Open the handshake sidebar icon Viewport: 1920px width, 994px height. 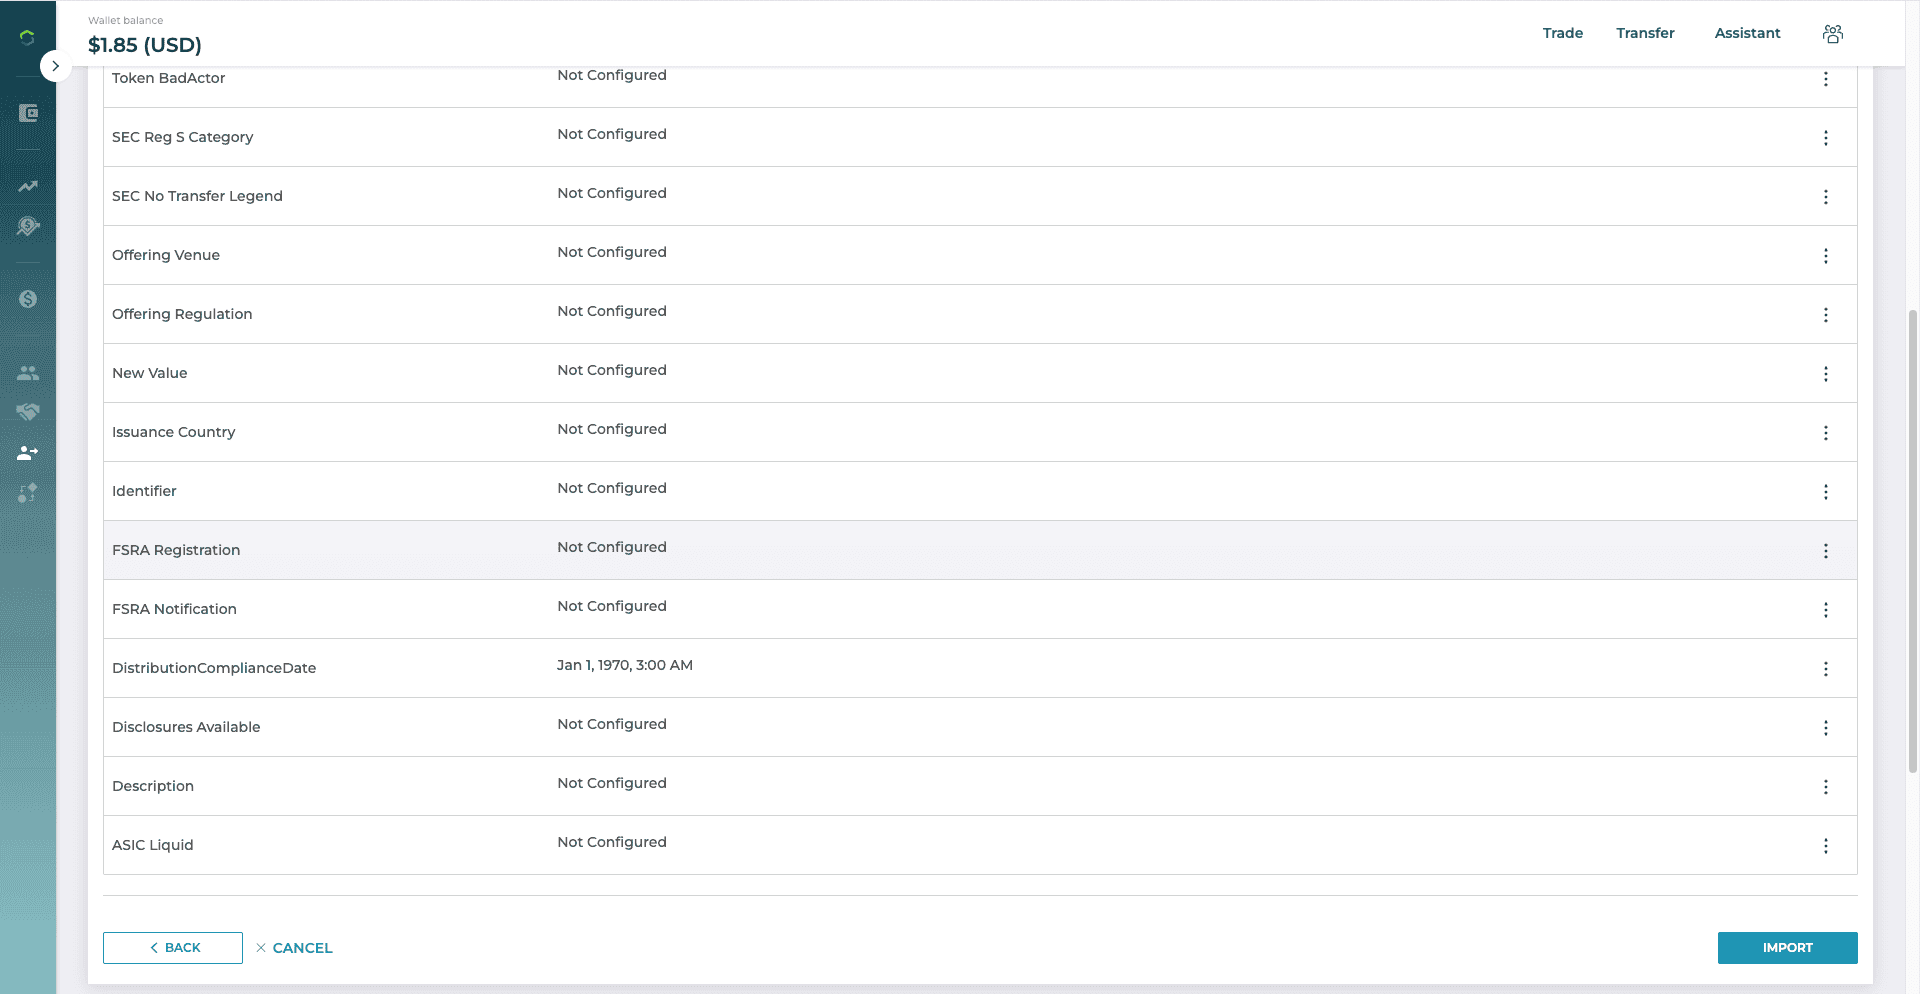28,412
